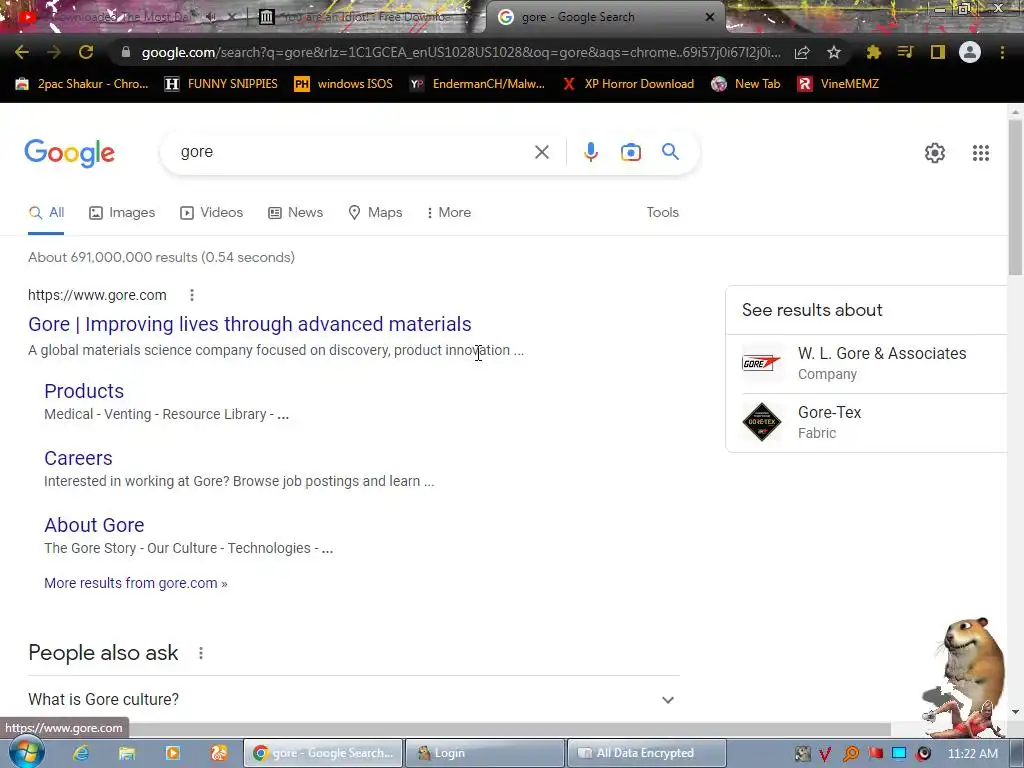Click More results from gore.com
This screenshot has height=768, width=1024.
pyautogui.click(x=135, y=583)
